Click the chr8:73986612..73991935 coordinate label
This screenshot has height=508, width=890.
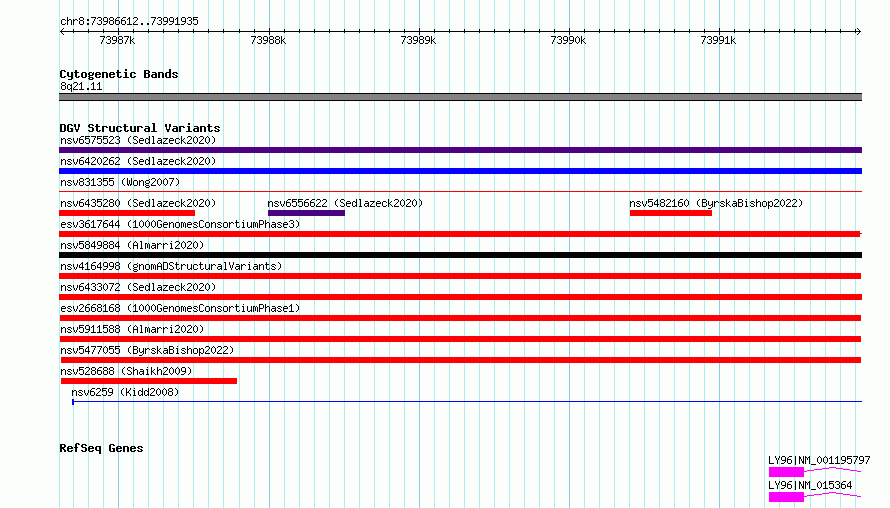pos(129,21)
